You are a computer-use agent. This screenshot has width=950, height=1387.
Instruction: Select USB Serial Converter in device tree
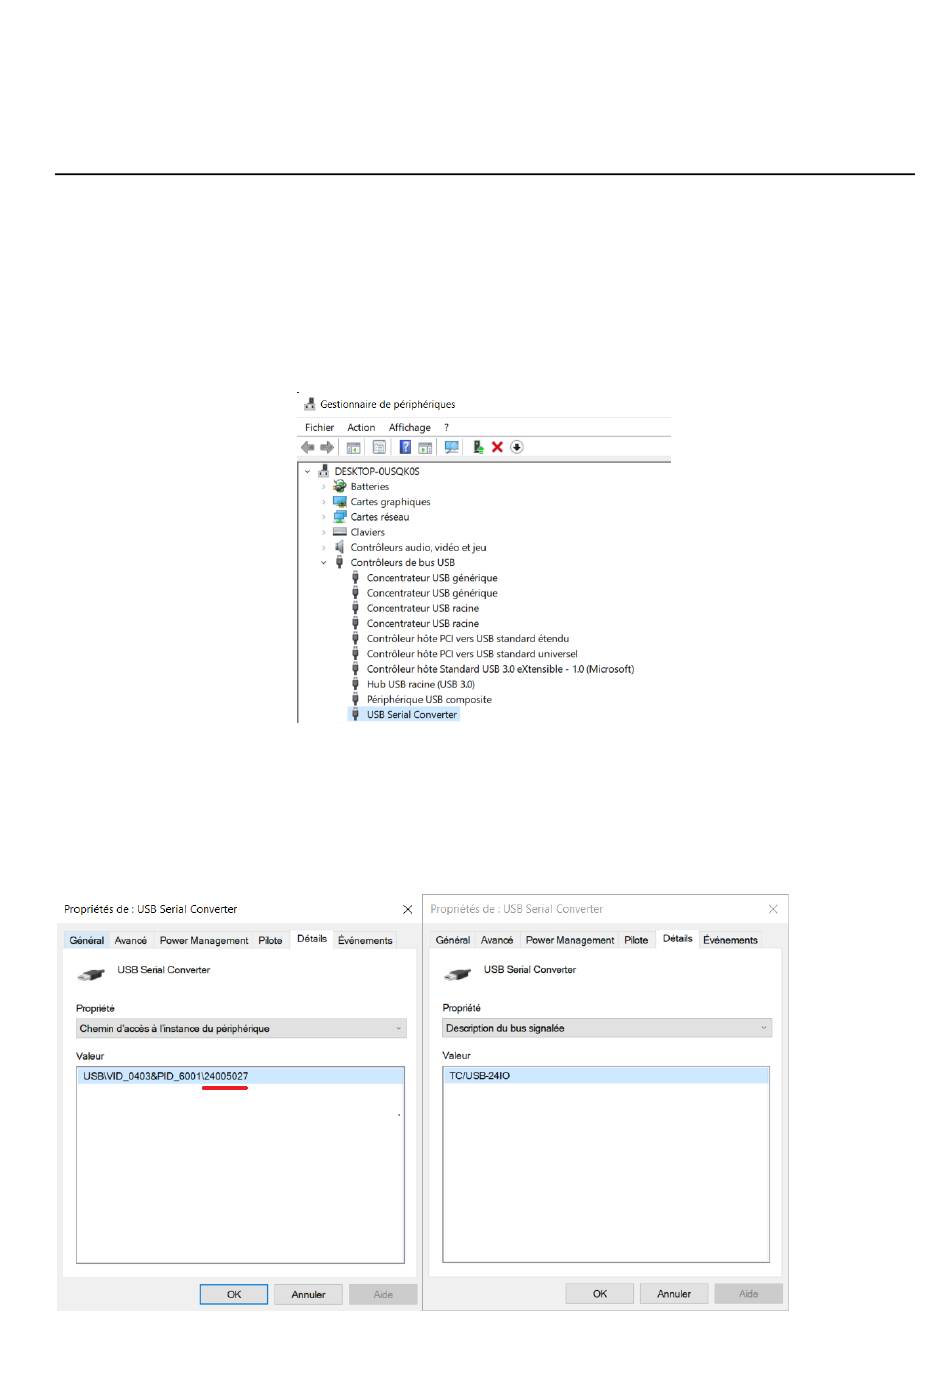411,715
